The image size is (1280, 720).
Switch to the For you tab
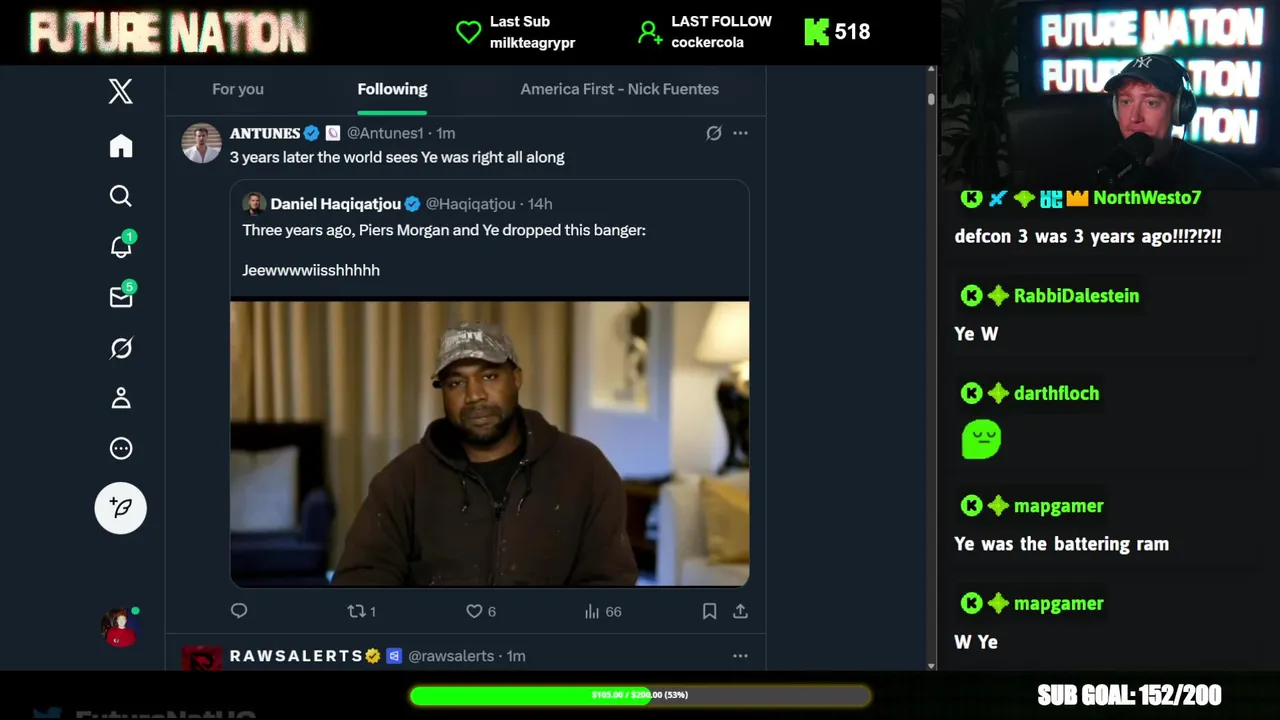[238, 89]
